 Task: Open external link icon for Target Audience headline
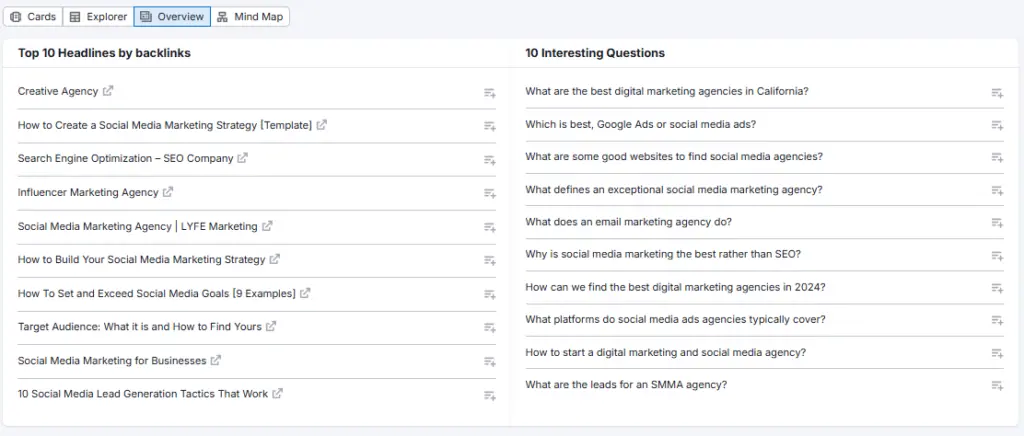tap(271, 326)
